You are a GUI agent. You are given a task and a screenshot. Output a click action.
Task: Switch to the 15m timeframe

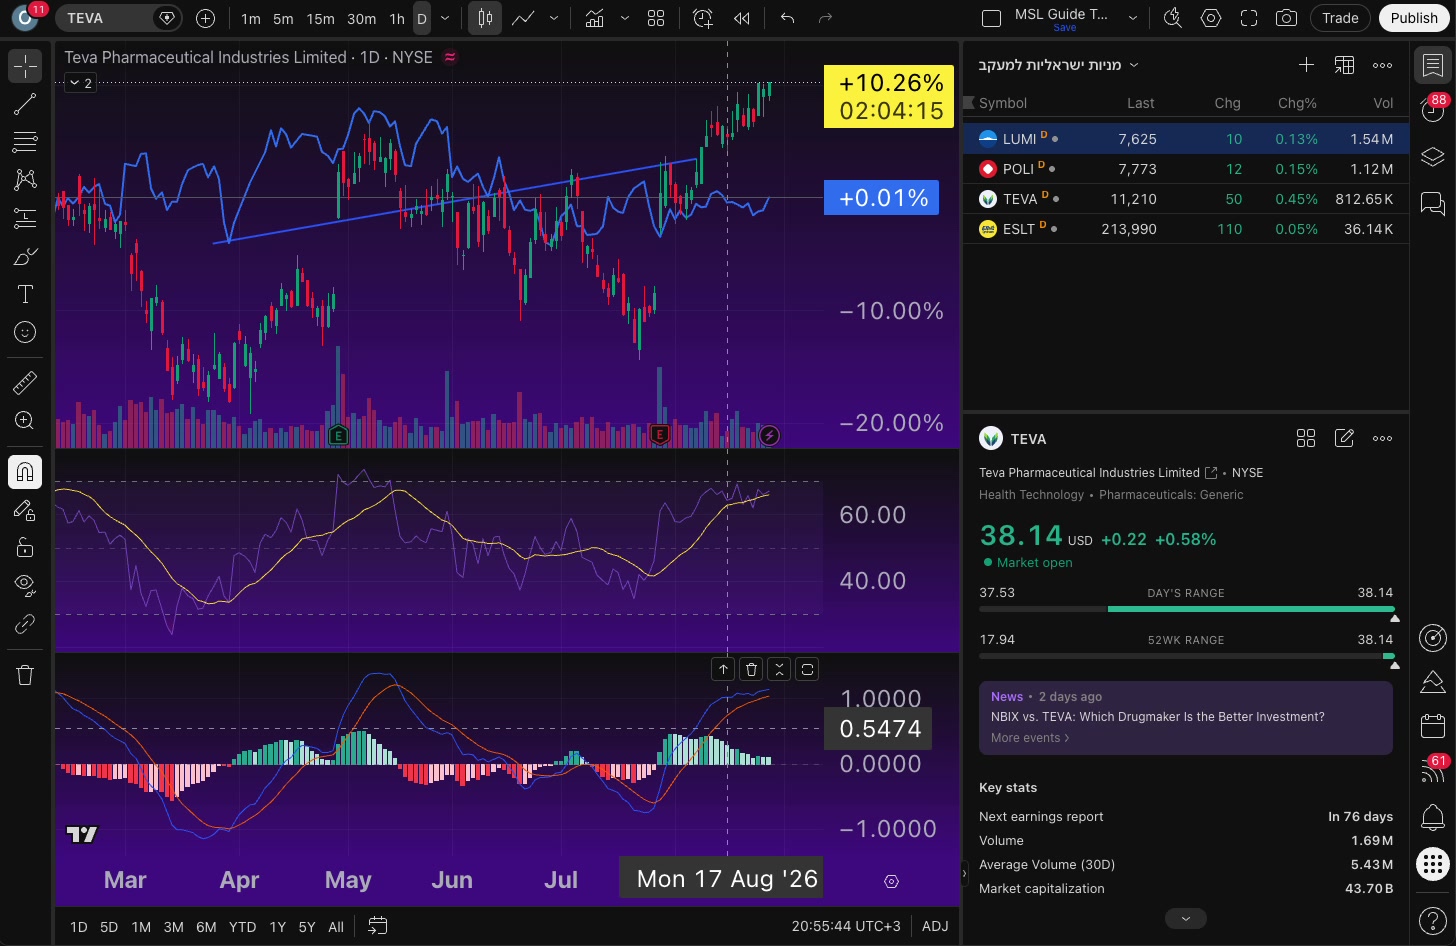[320, 18]
